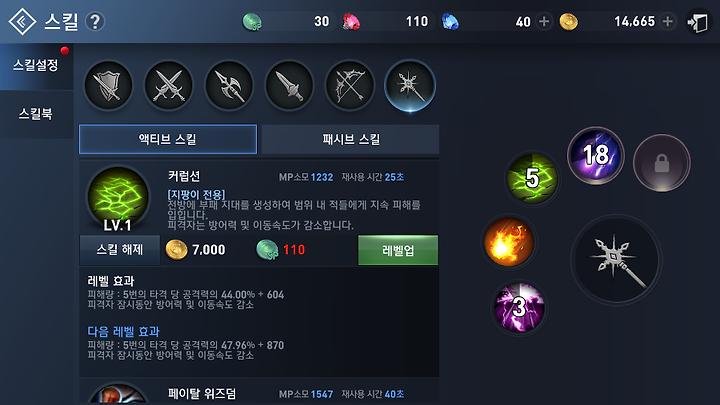The width and height of the screenshot is (720, 405).
Task: Select the bow and arrow weapon icon
Action: 349,86
